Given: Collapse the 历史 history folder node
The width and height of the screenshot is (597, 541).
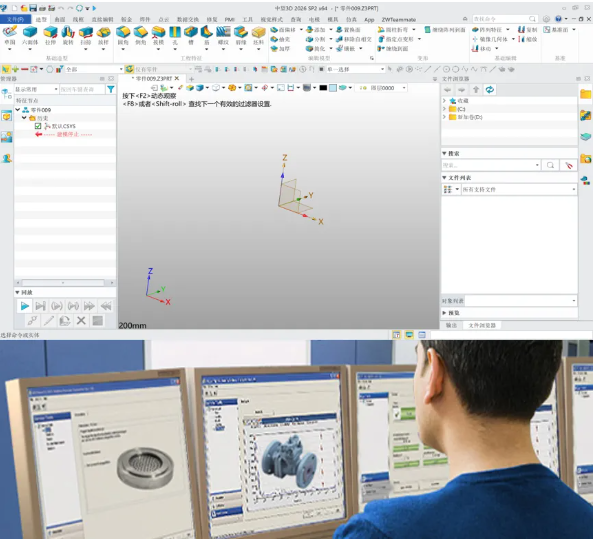Looking at the screenshot, I should 24,118.
